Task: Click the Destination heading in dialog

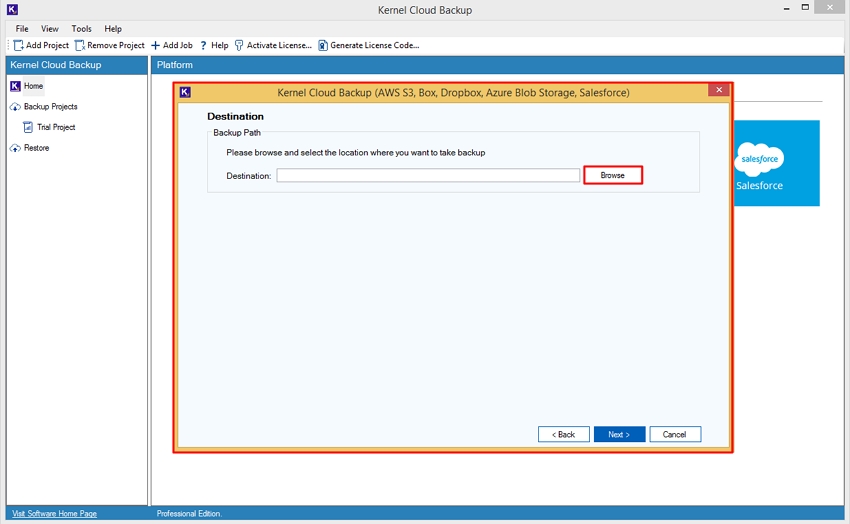Action: coord(235,117)
